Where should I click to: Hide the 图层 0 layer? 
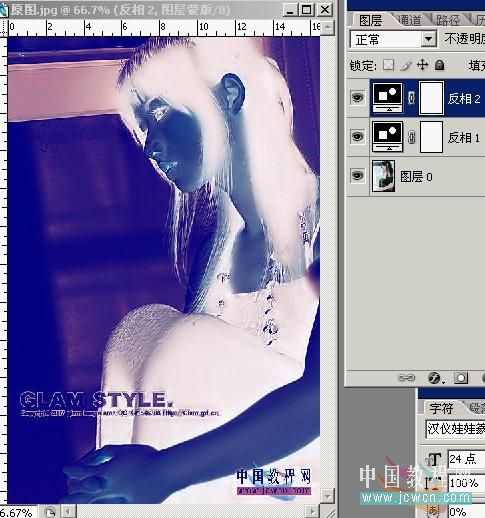357,176
